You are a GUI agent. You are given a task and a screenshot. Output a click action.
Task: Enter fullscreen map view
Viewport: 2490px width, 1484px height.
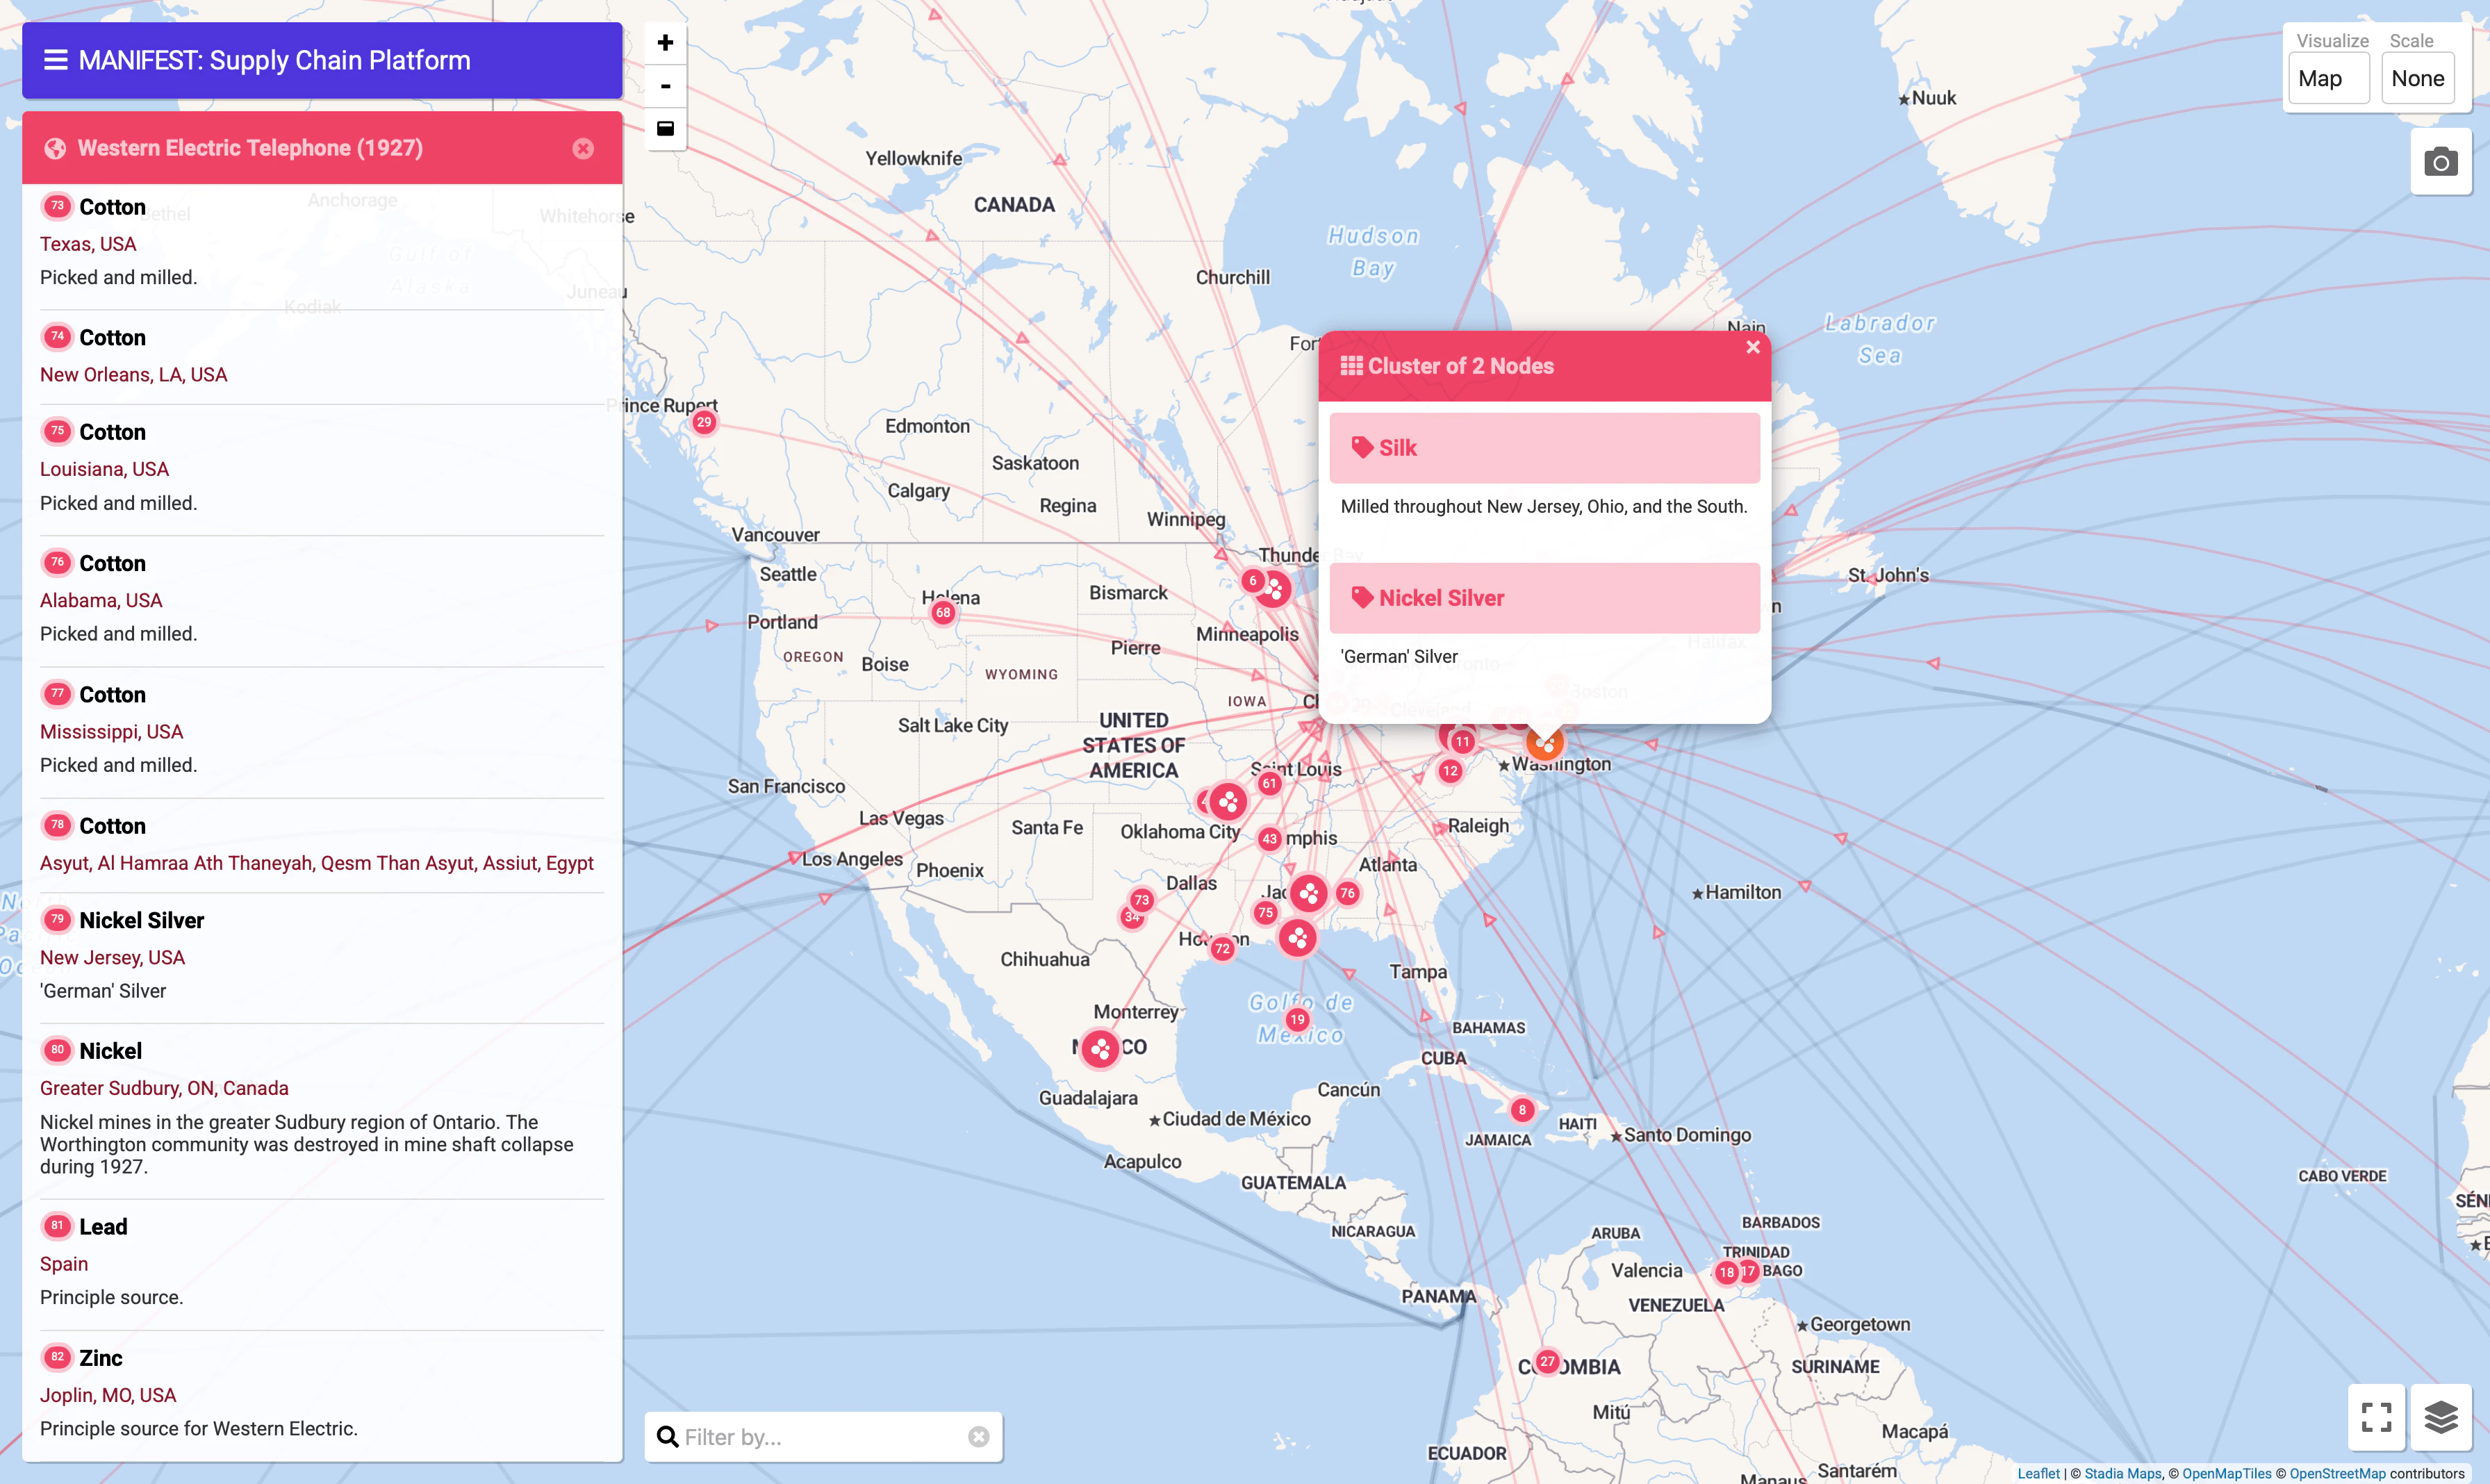(x=2377, y=1417)
